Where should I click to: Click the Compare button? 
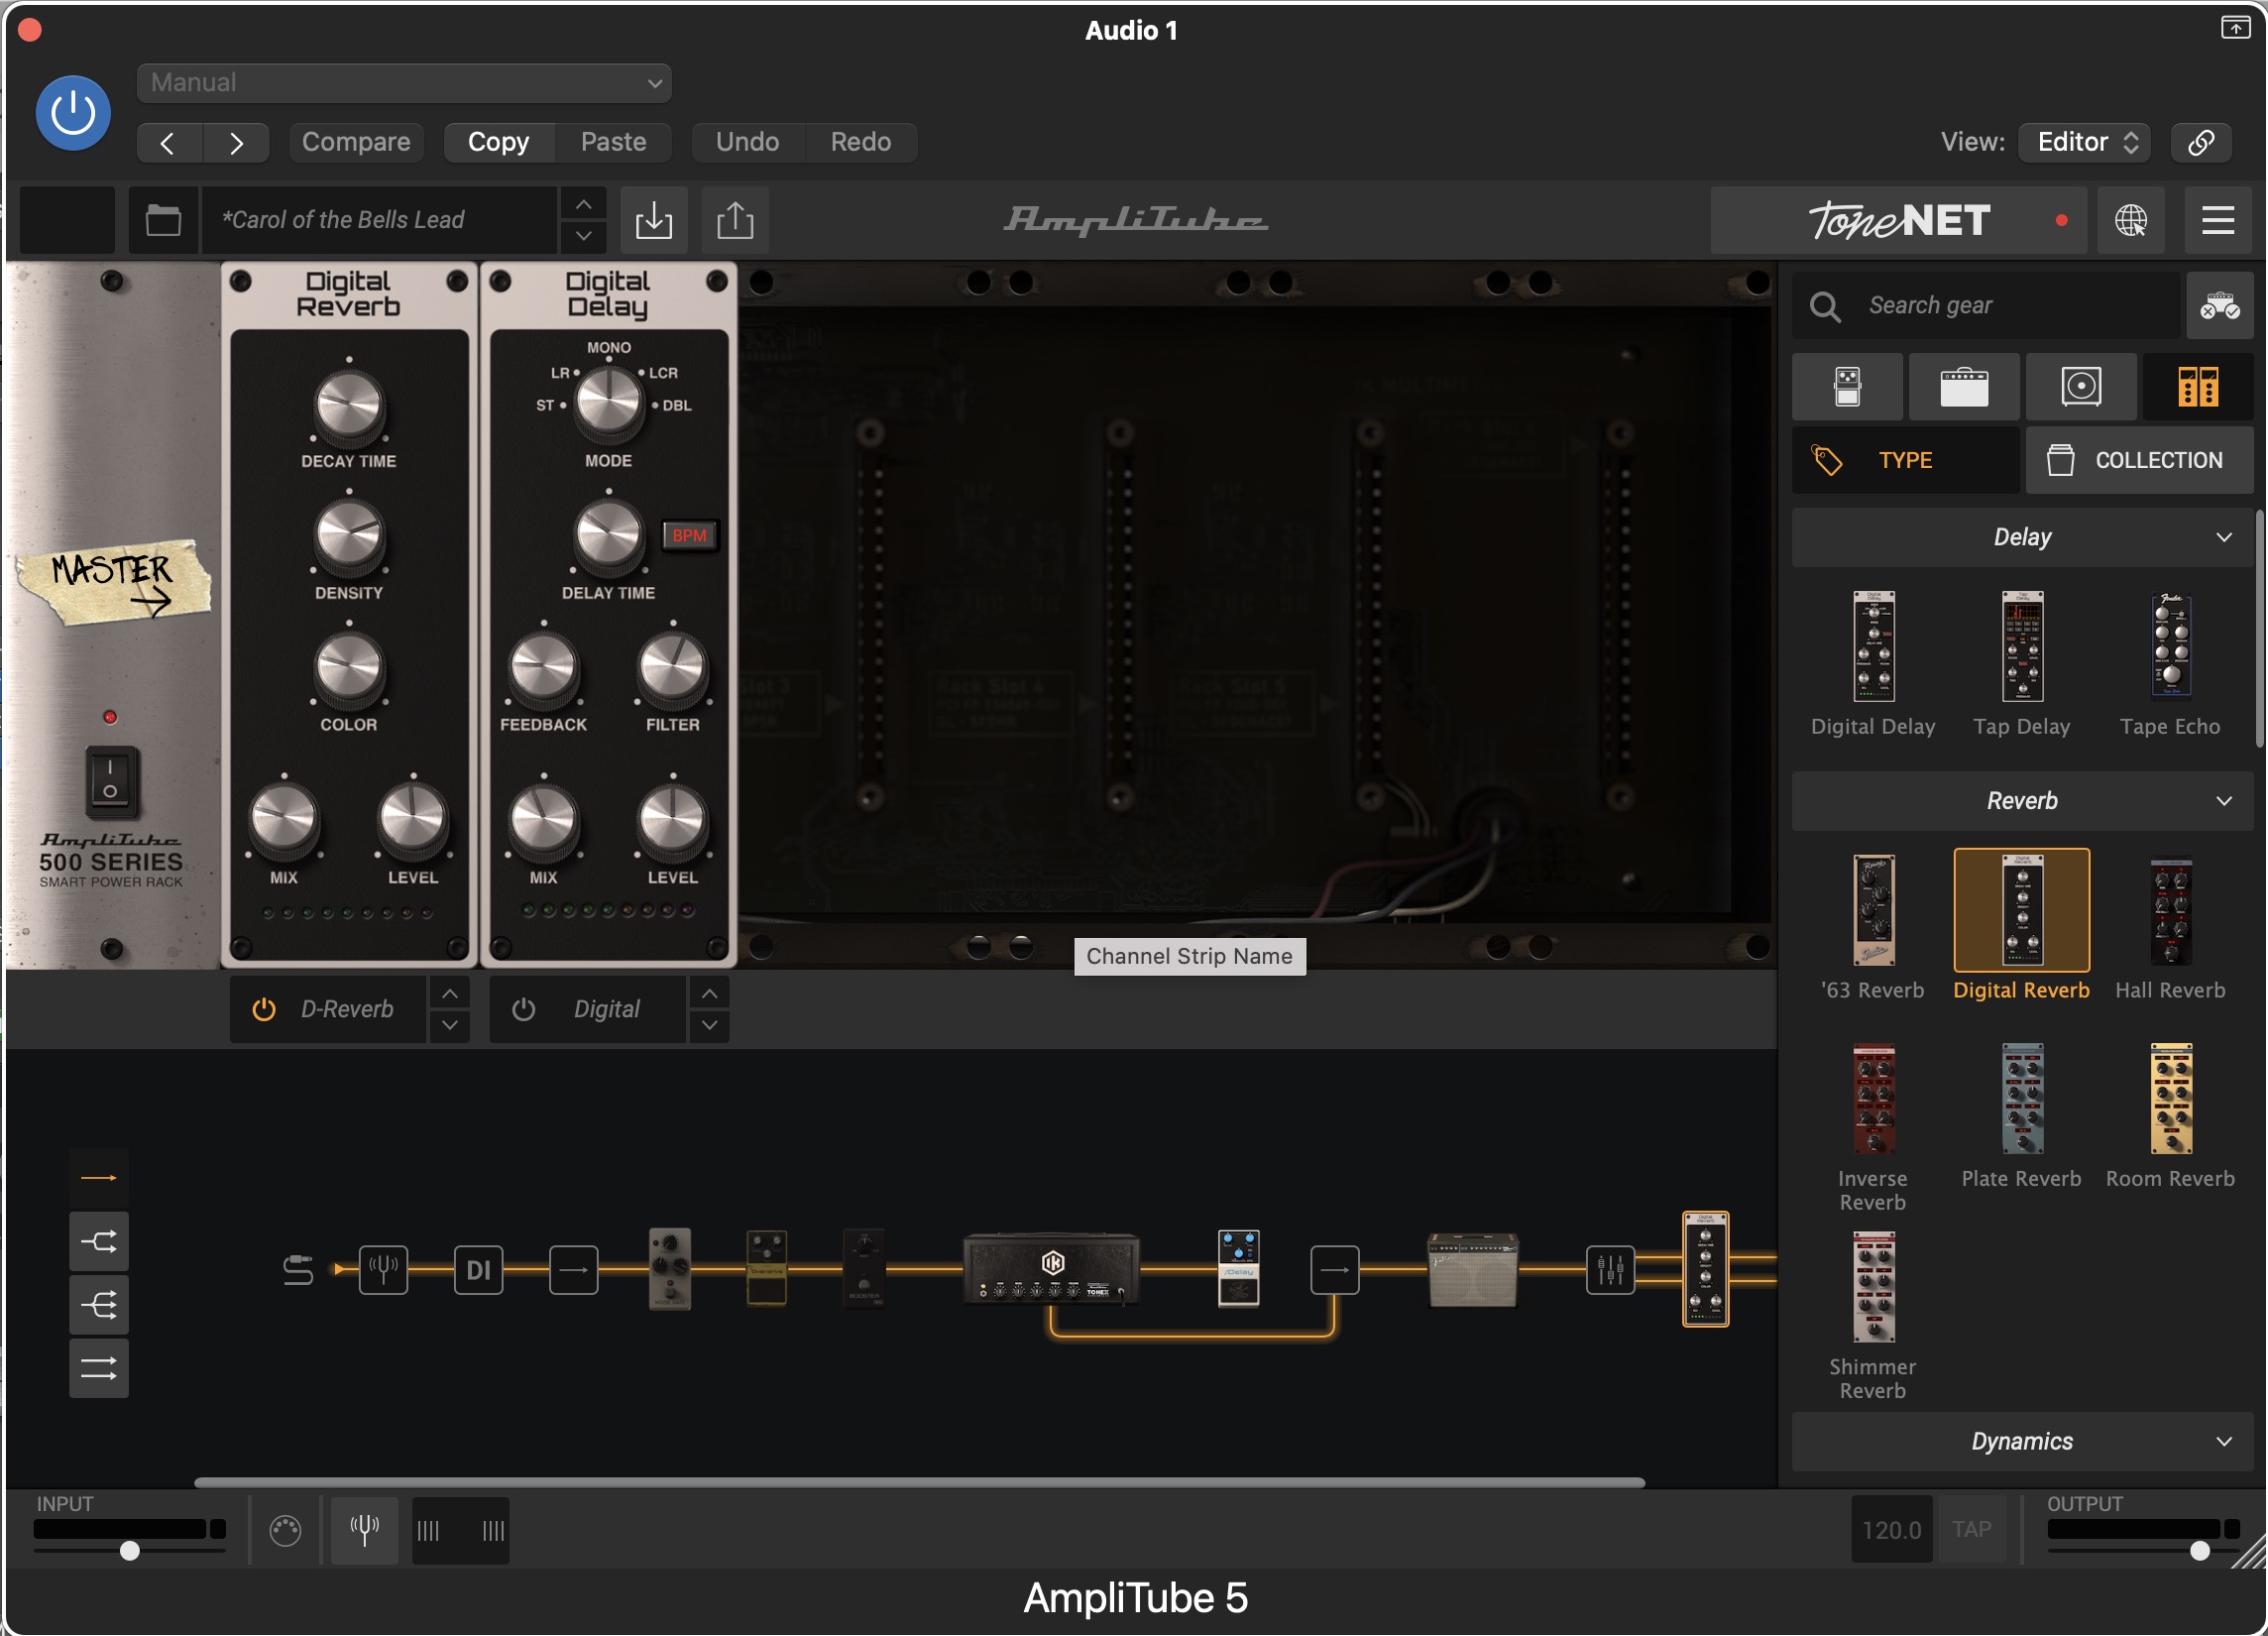pos(356,142)
